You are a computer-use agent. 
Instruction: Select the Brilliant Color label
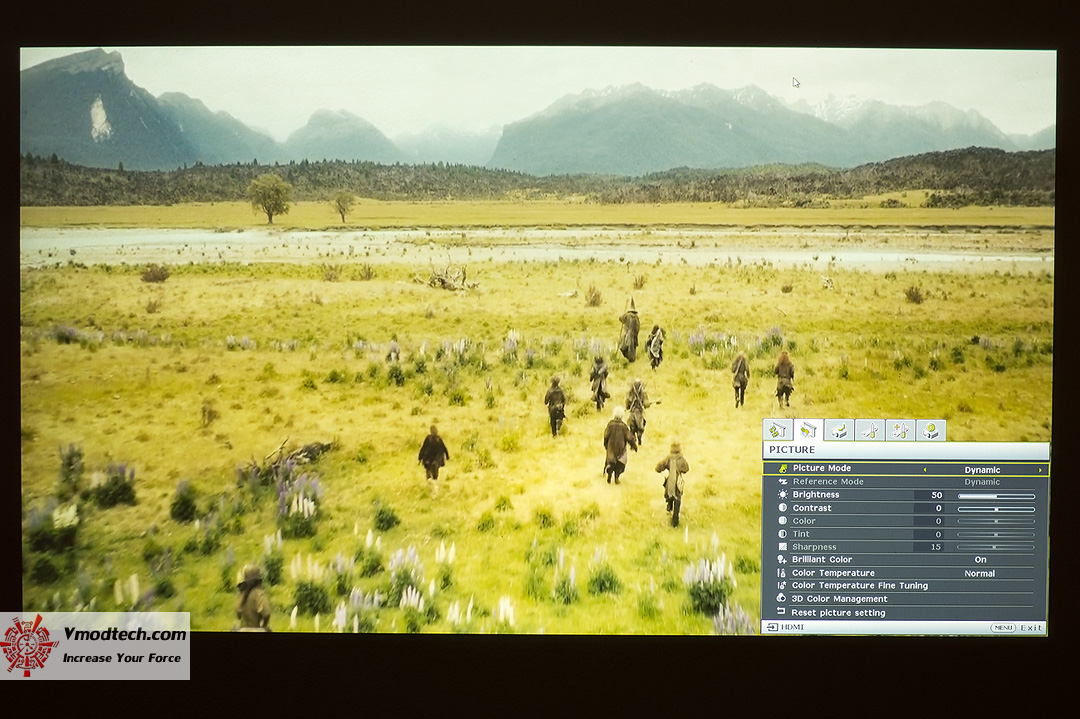[822, 559]
